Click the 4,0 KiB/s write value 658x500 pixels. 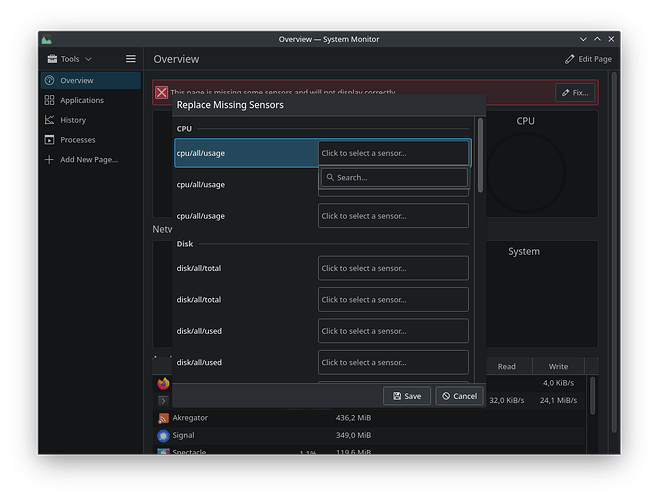(558, 383)
